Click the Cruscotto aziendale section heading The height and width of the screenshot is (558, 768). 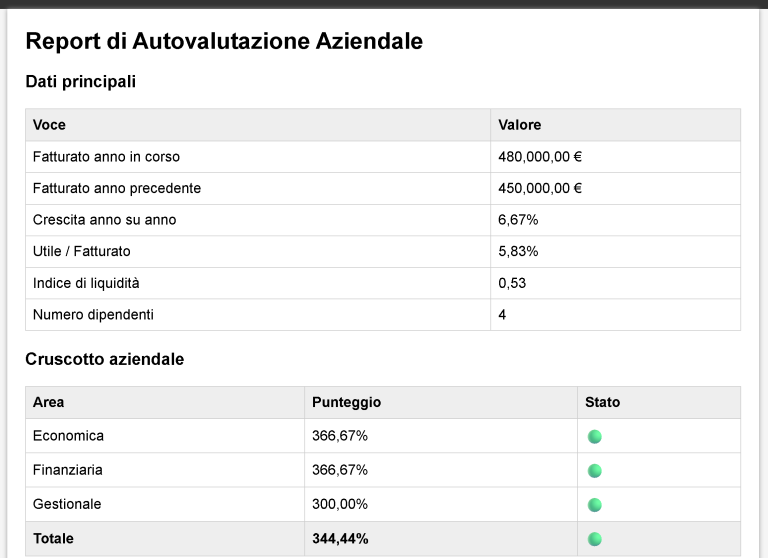104,359
